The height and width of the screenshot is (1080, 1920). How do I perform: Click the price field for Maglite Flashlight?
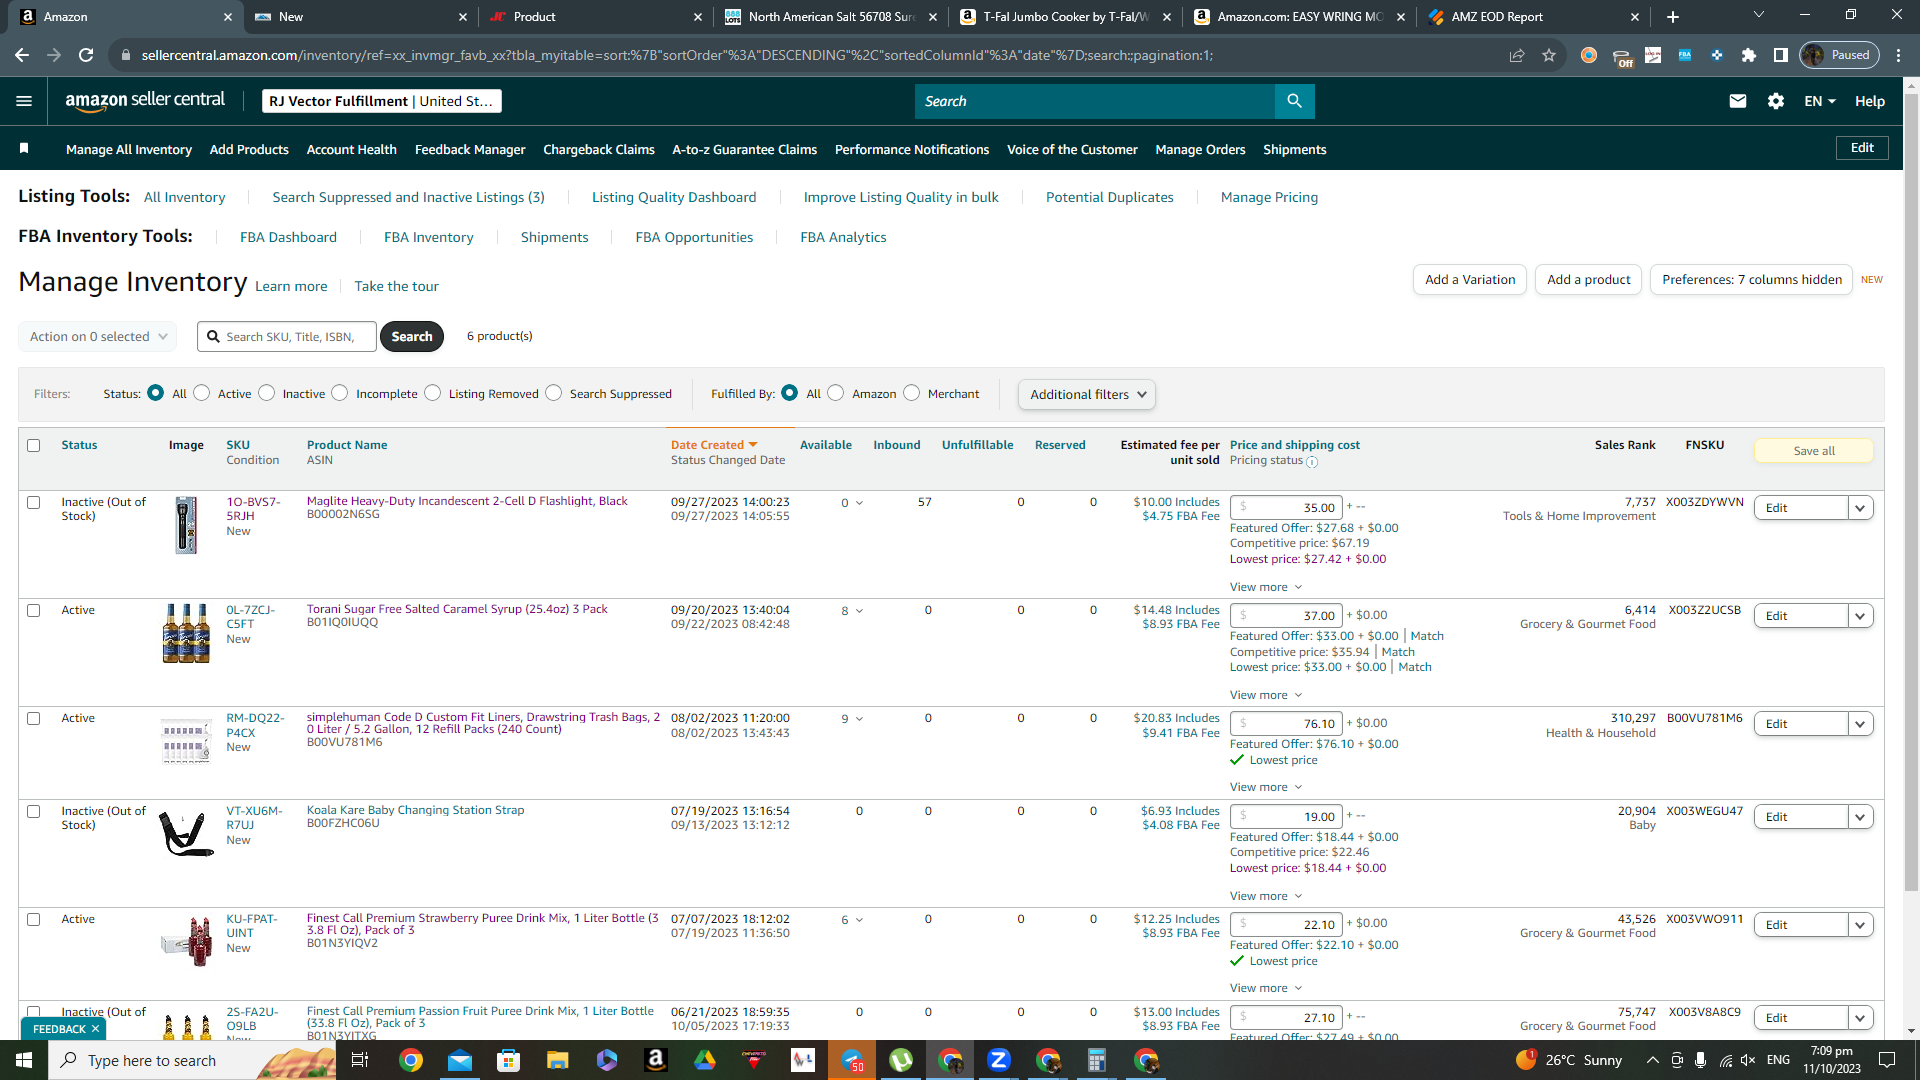1287,507
